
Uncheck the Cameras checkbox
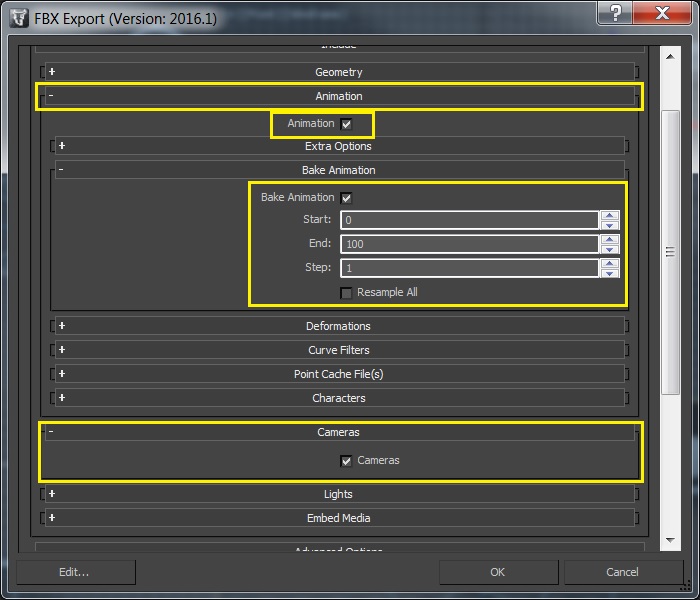[346, 461]
